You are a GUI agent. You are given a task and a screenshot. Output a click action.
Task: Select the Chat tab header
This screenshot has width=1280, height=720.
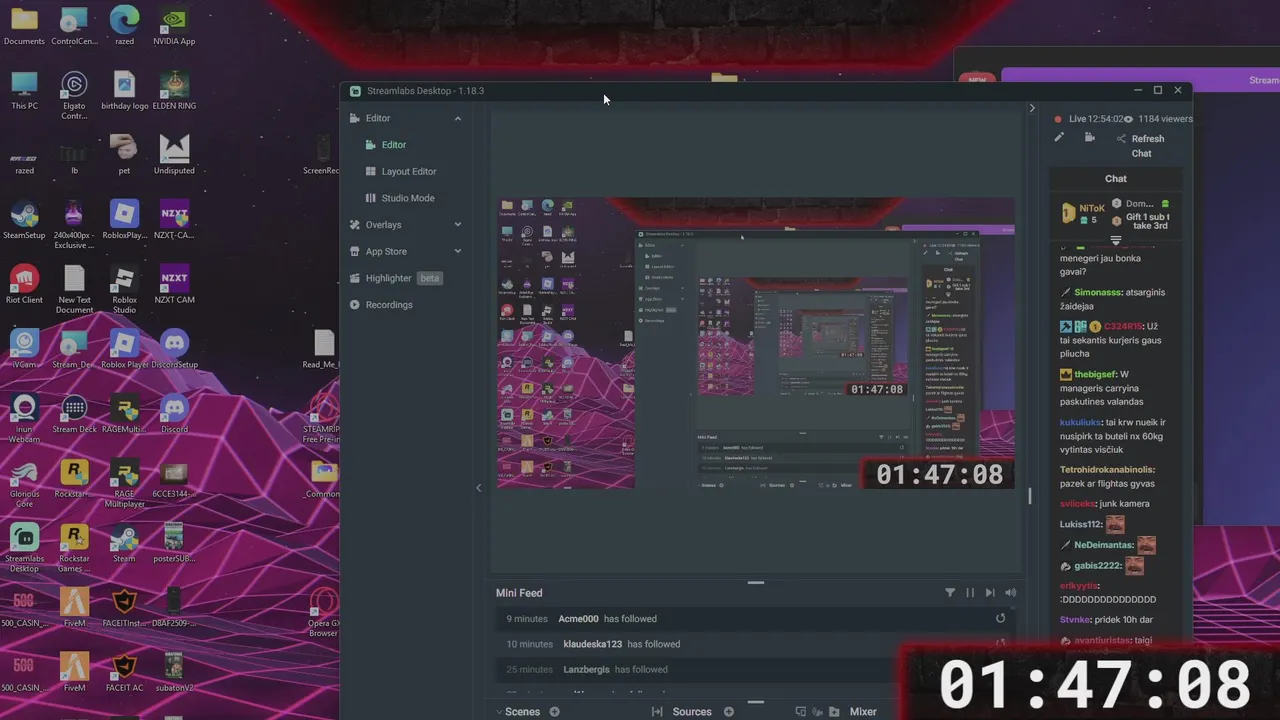(x=1116, y=179)
